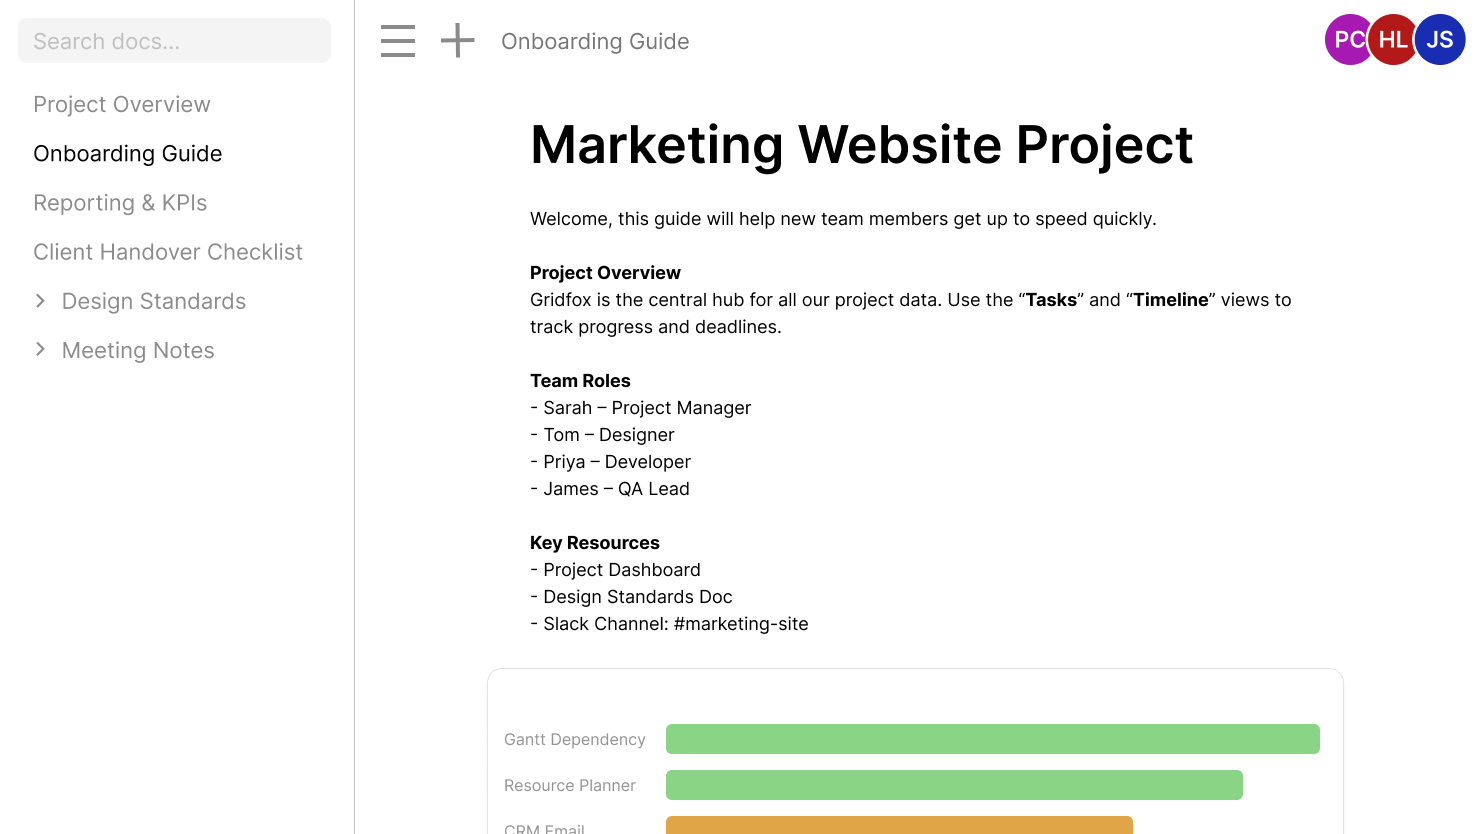The height and width of the screenshot is (834, 1480).
Task: Click the Onboarding Guide breadcrumb title
Action: (595, 41)
